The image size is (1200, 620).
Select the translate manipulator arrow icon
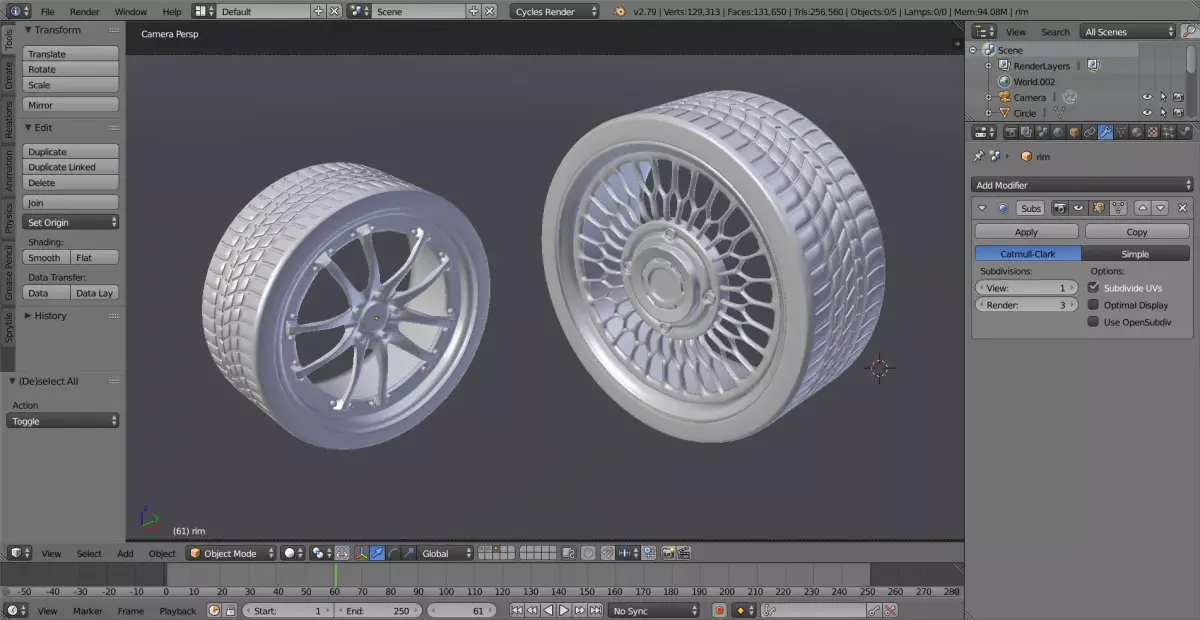coord(378,553)
